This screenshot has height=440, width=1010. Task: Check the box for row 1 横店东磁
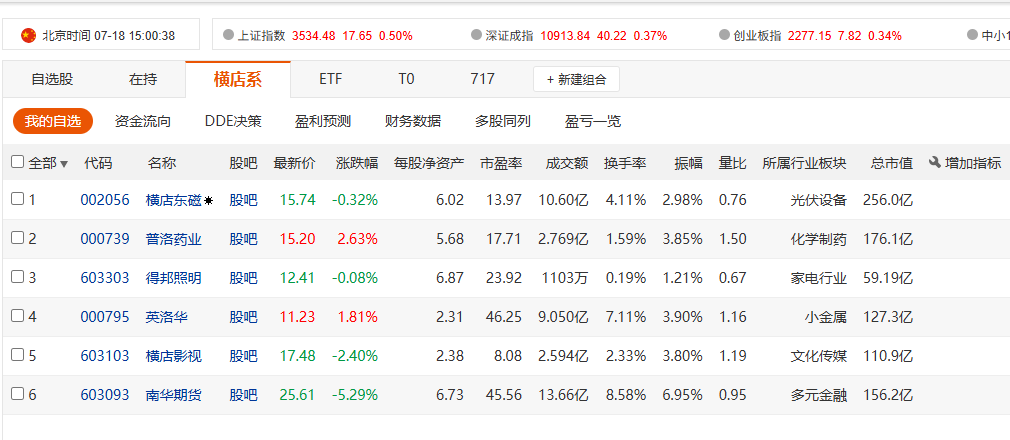point(17,199)
